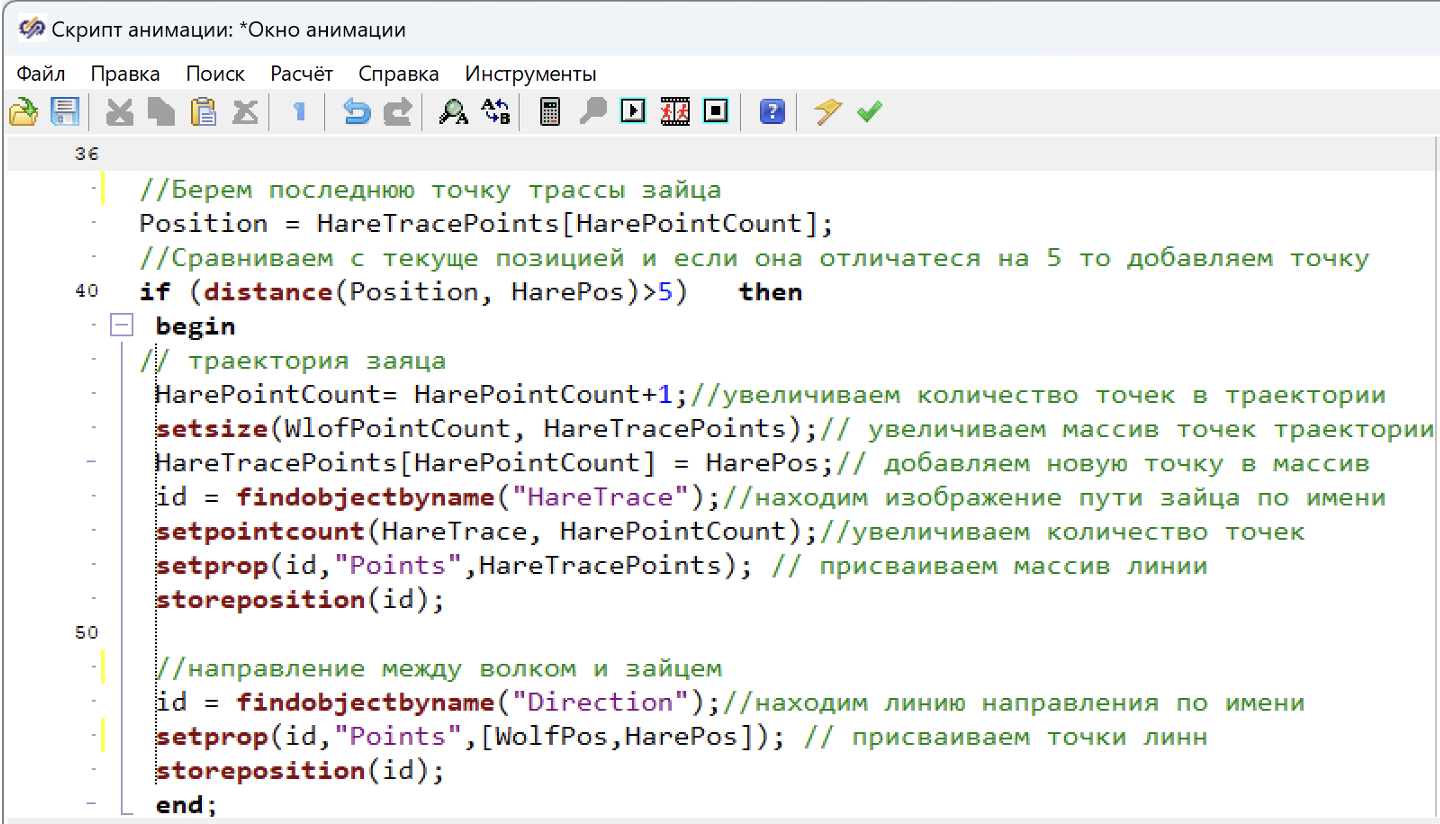1440x824 pixels.
Task: Click the "setpointcount" function call
Action: tap(260, 531)
